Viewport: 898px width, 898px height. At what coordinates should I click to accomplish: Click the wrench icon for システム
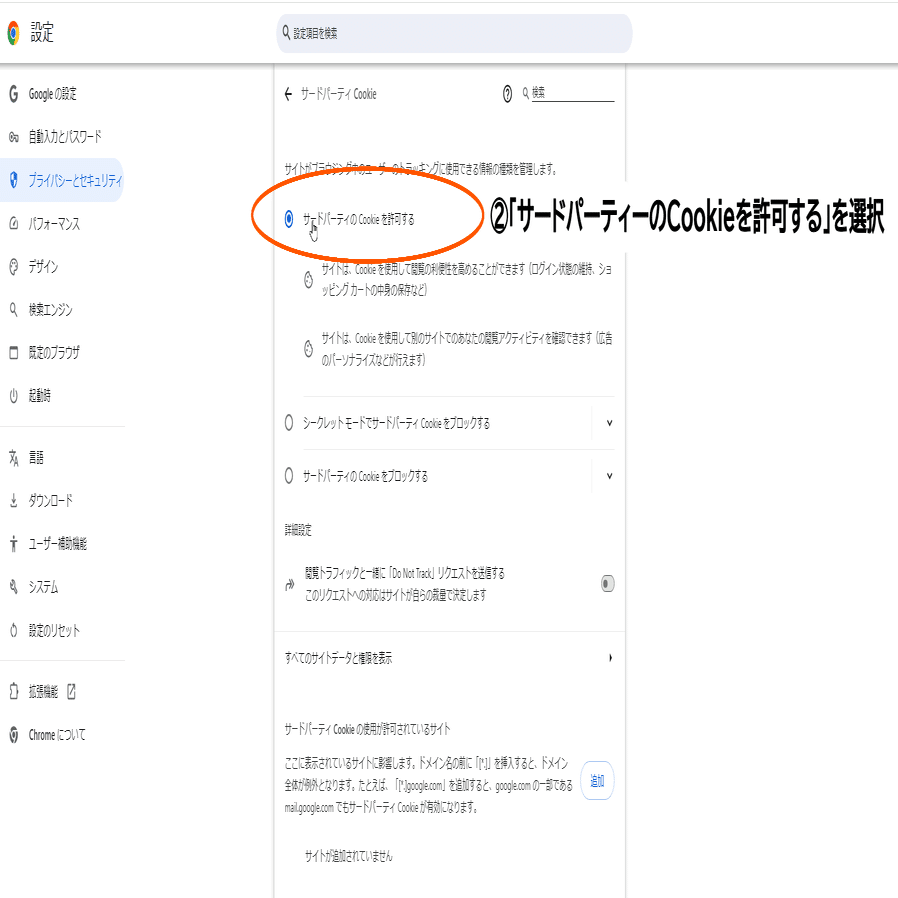(x=14, y=586)
